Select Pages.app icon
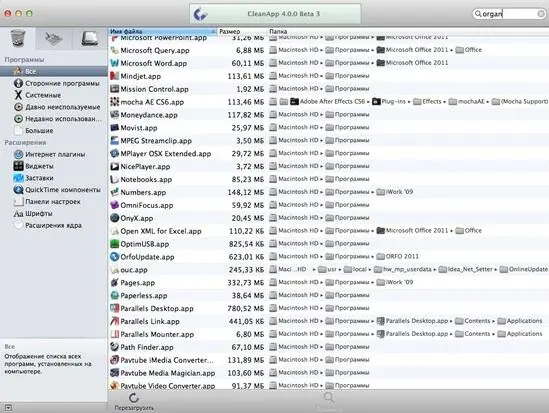549x413 pixels. tap(114, 283)
